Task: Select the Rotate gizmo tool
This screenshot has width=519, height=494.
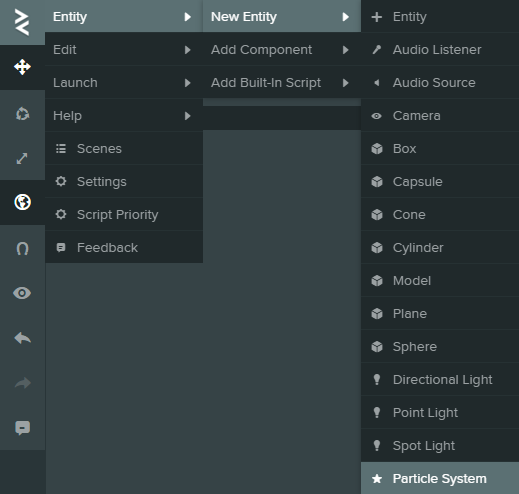Action: (x=22, y=113)
